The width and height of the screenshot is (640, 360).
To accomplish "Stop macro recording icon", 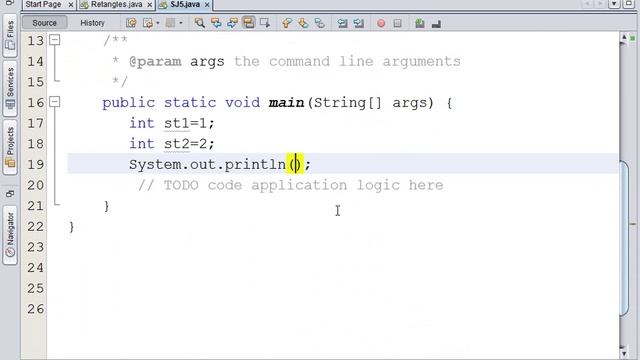I will click(x=397, y=23).
